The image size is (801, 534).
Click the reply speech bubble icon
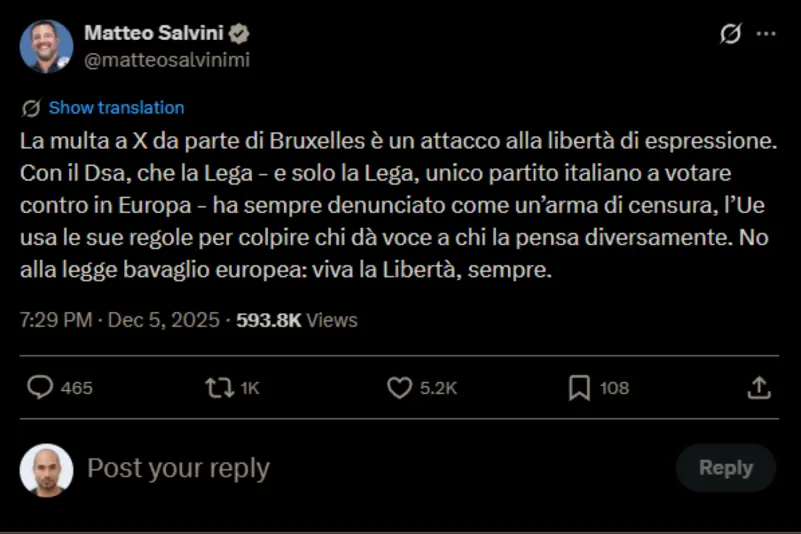40,387
